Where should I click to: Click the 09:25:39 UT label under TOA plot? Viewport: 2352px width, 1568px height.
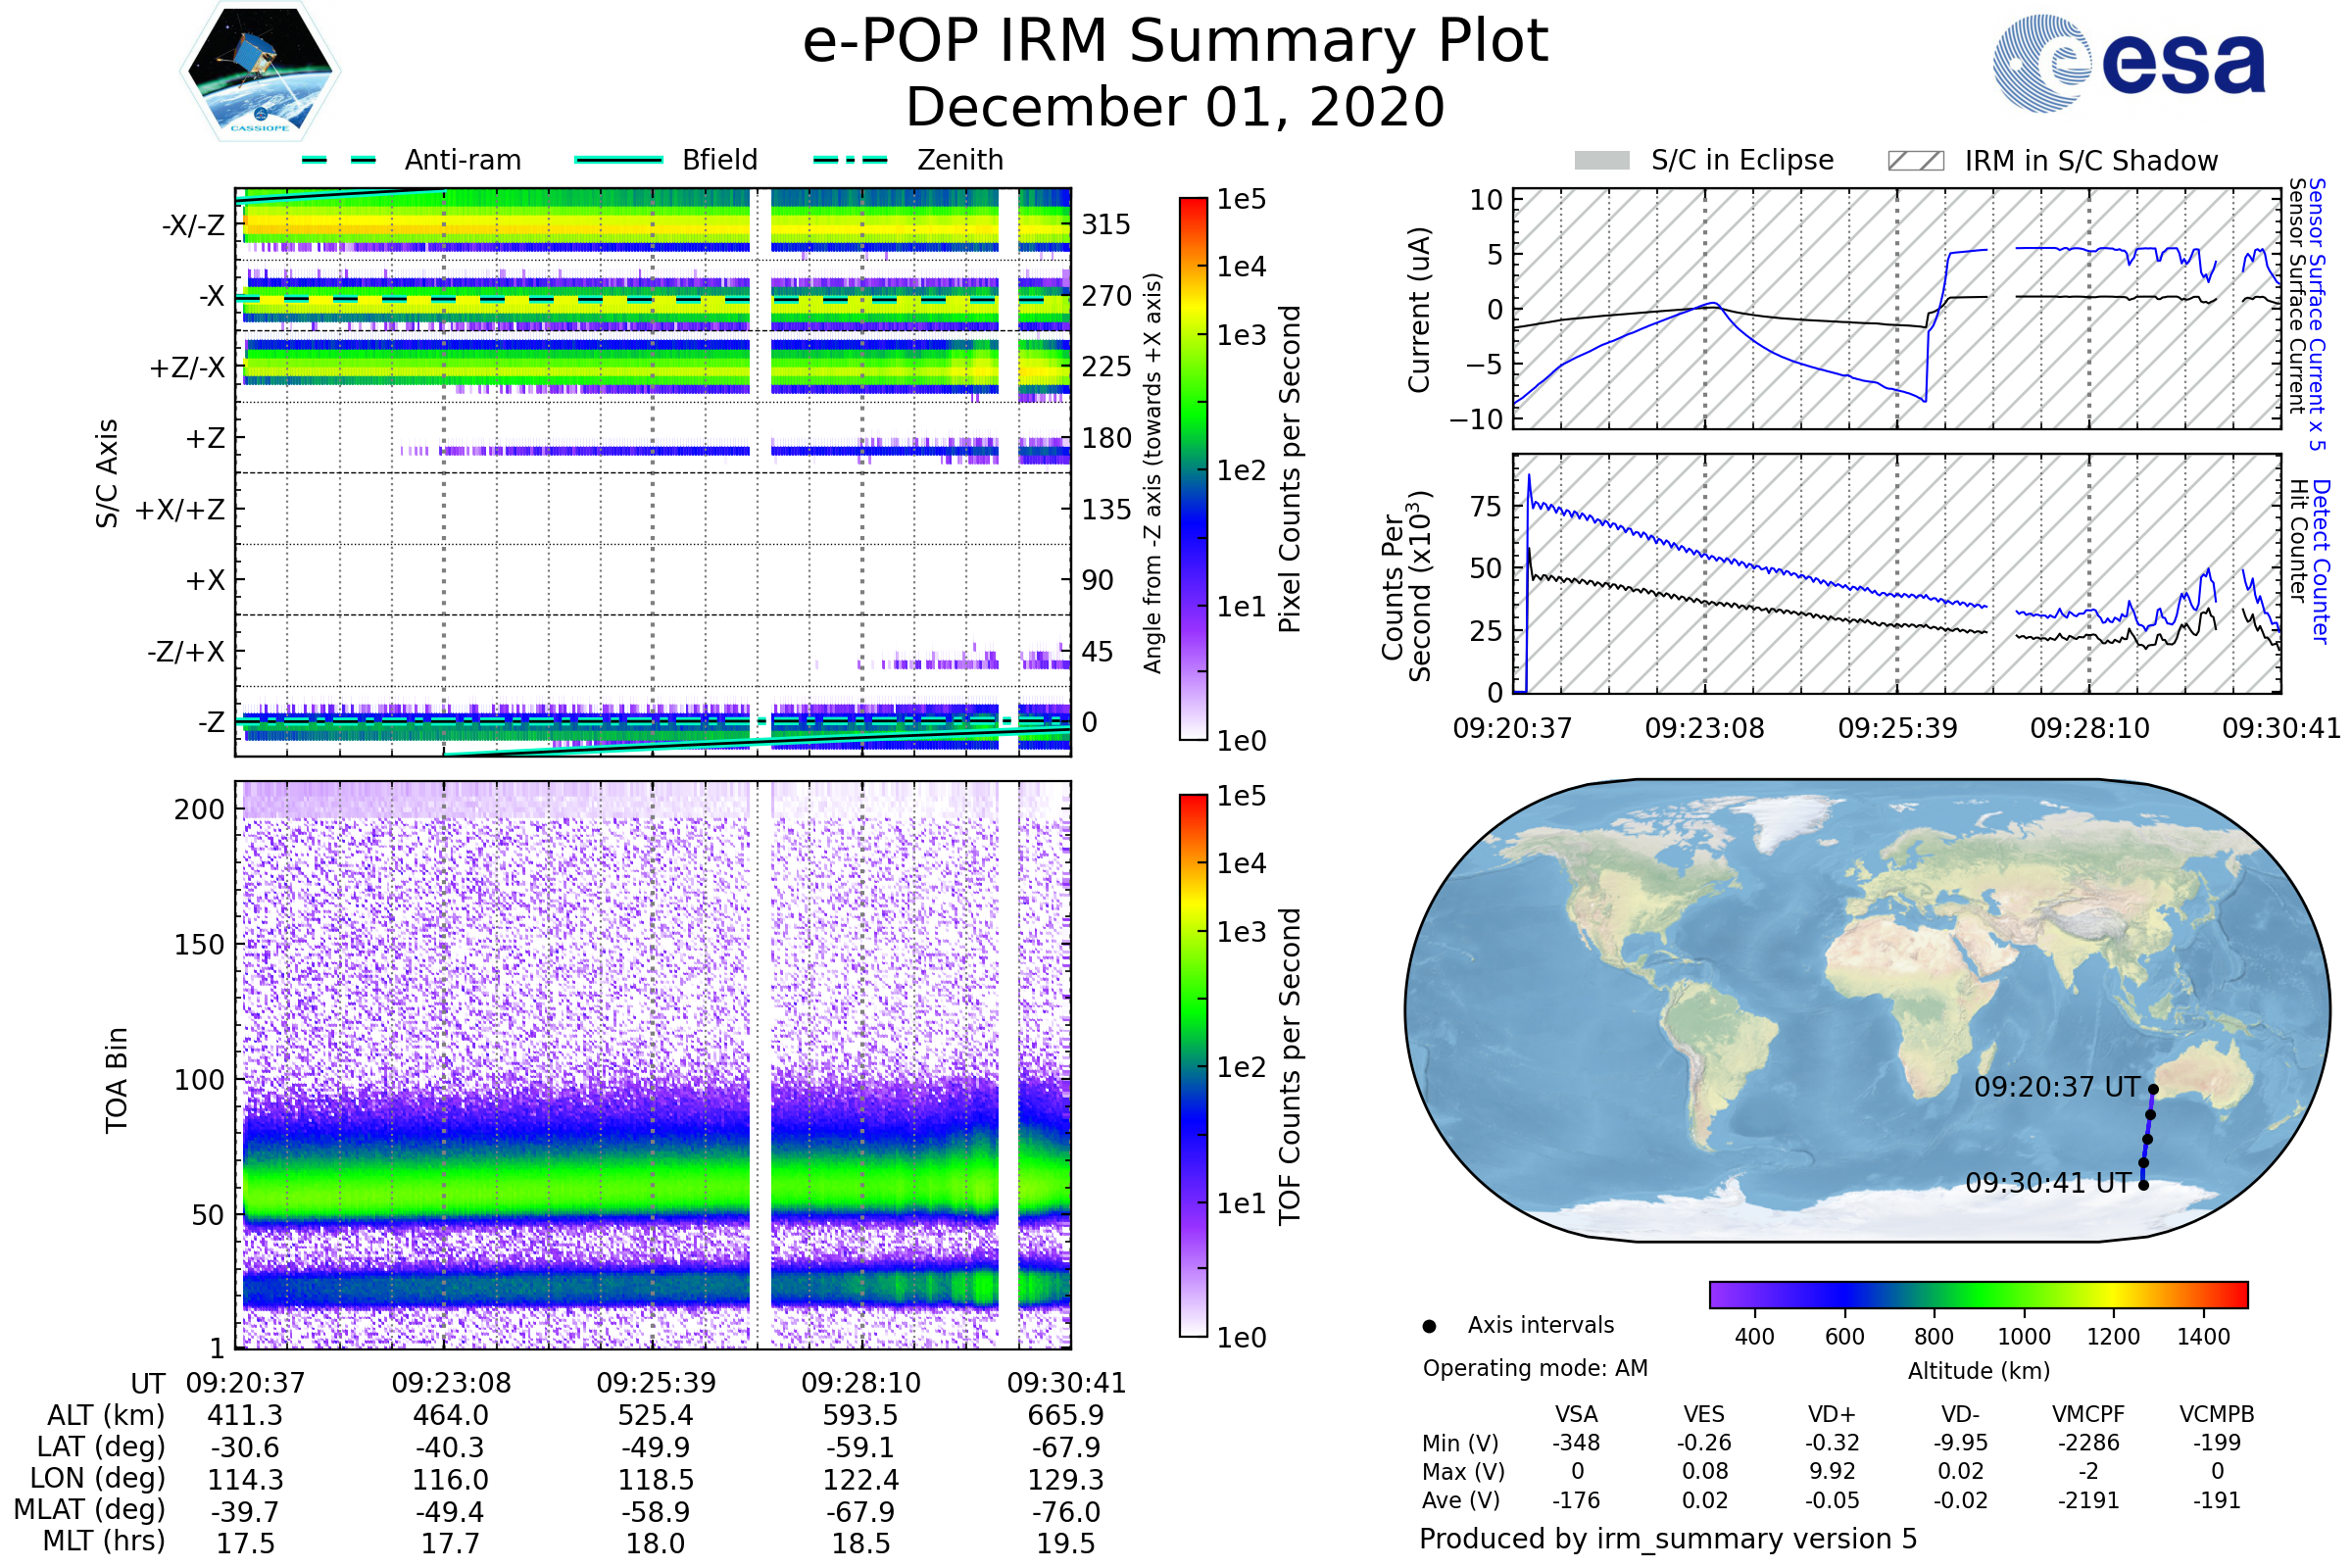pos(656,1383)
